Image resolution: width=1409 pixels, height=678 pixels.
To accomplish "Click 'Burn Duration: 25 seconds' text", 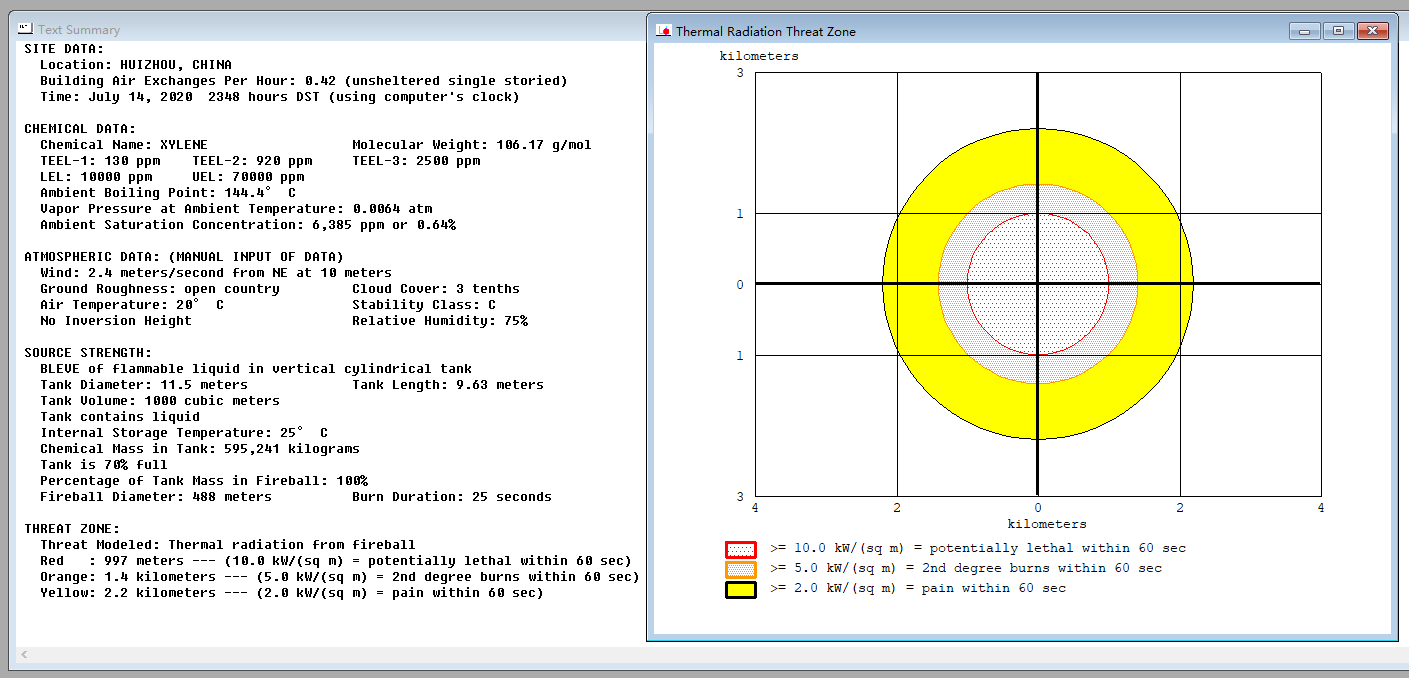I will (452, 496).
